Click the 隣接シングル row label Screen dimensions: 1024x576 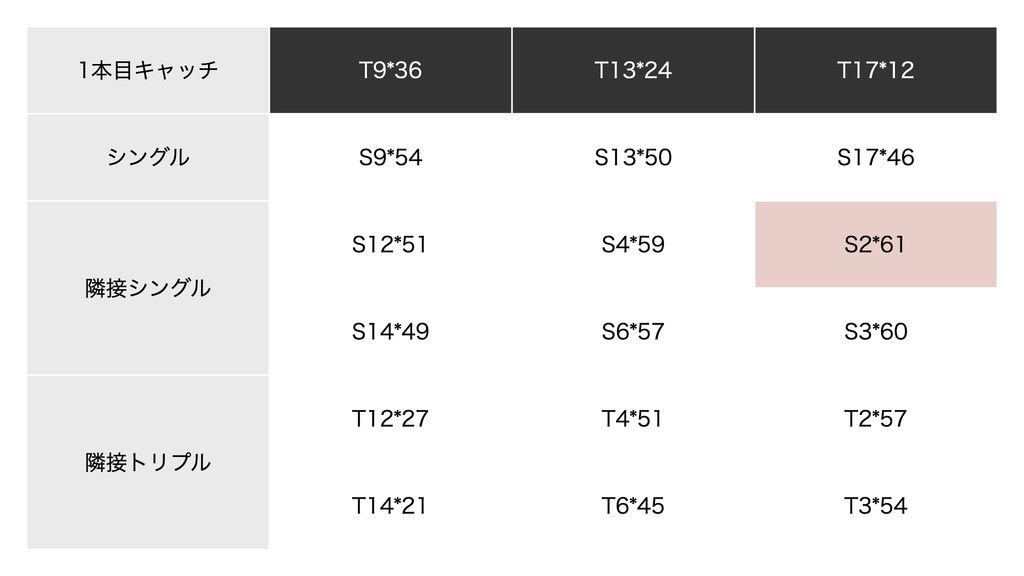pos(148,288)
